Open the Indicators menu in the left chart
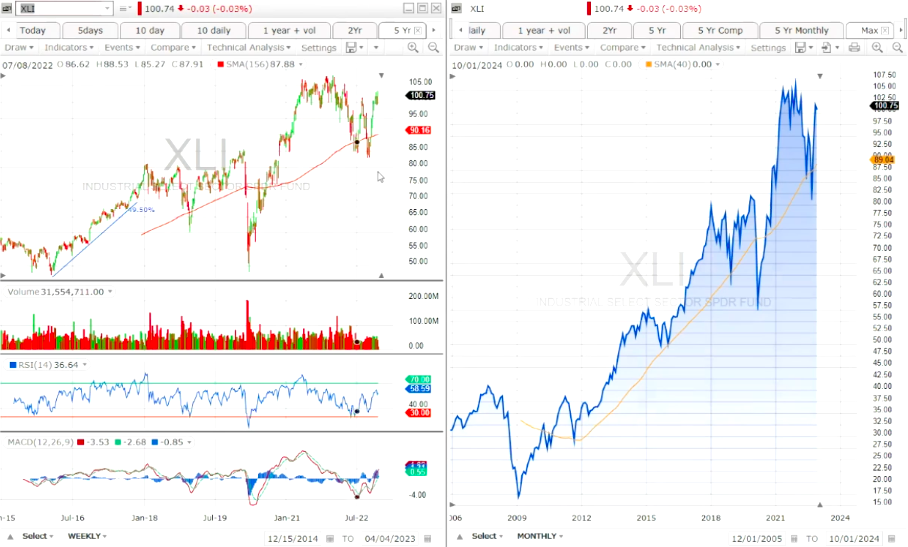This screenshot has width=908, height=547. click(69, 47)
